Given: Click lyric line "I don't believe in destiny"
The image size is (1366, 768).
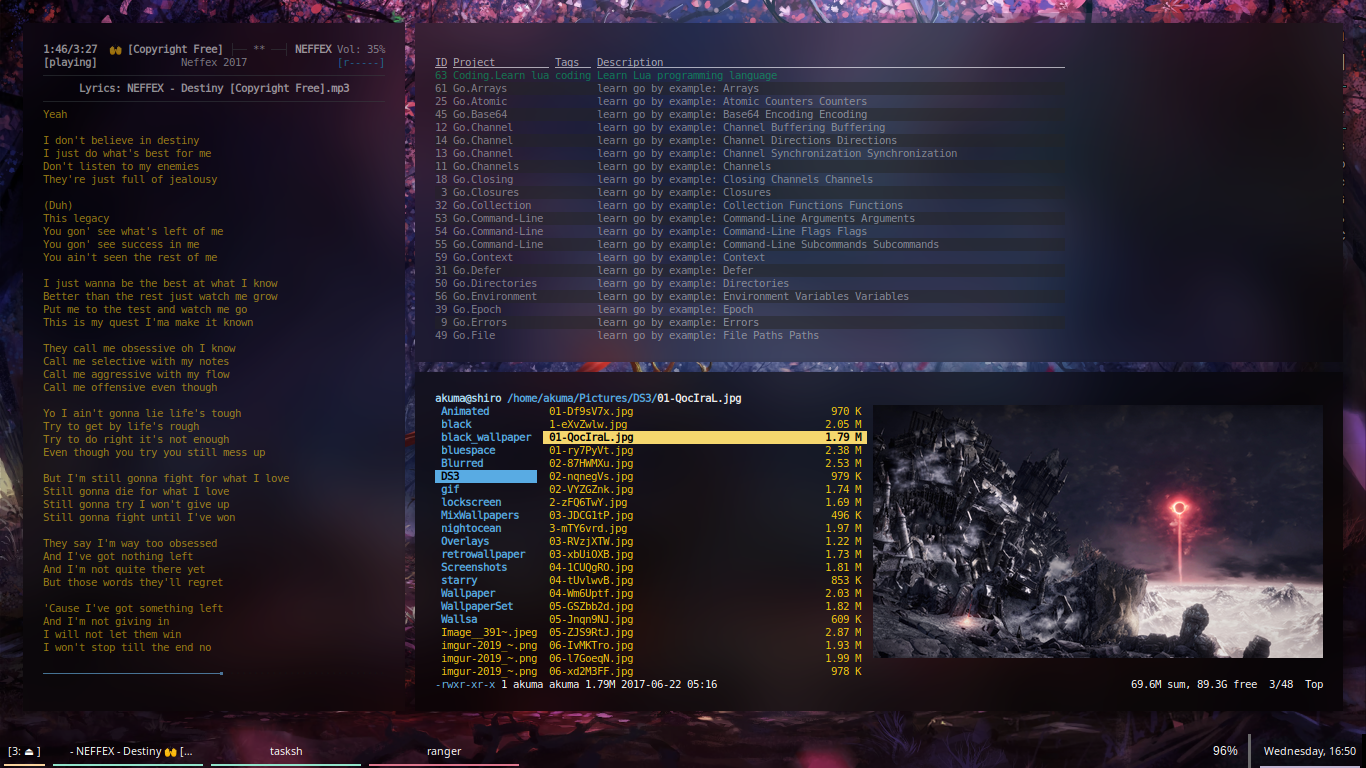Looking at the screenshot, I should pos(121,140).
